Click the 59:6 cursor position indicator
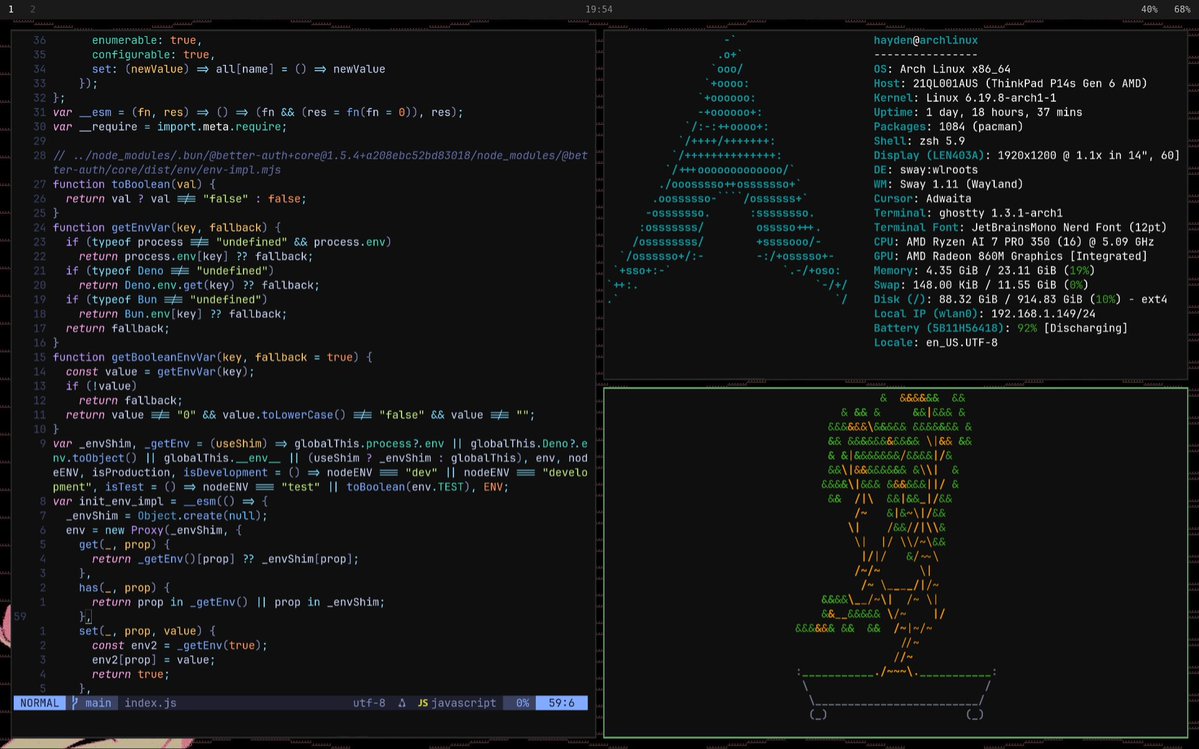 pyautogui.click(x=561, y=703)
